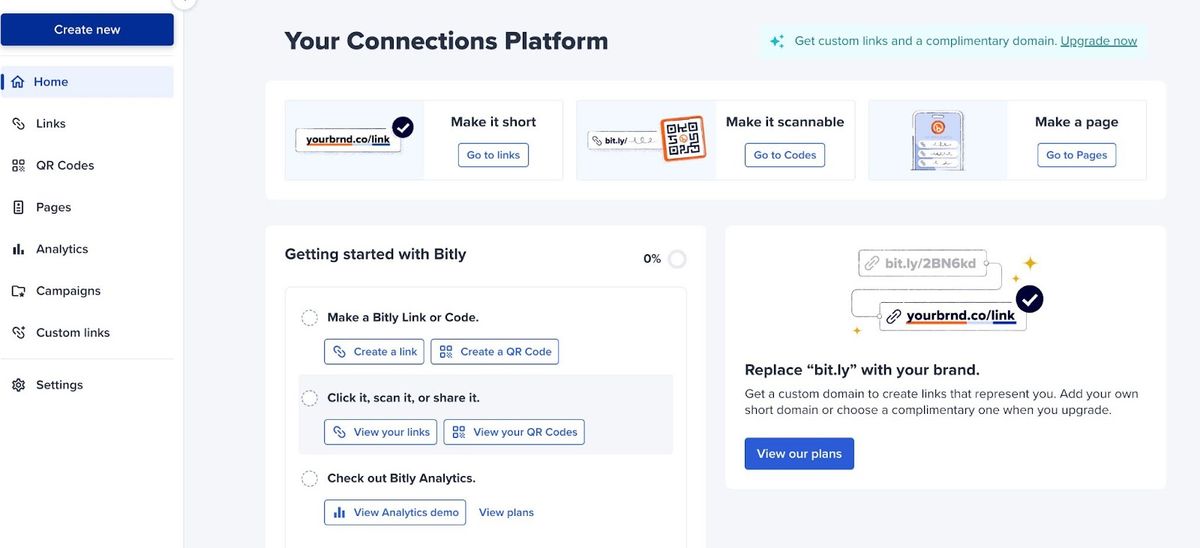Click the Pages document icon
The image size is (1200, 548).
coord(18,208)
